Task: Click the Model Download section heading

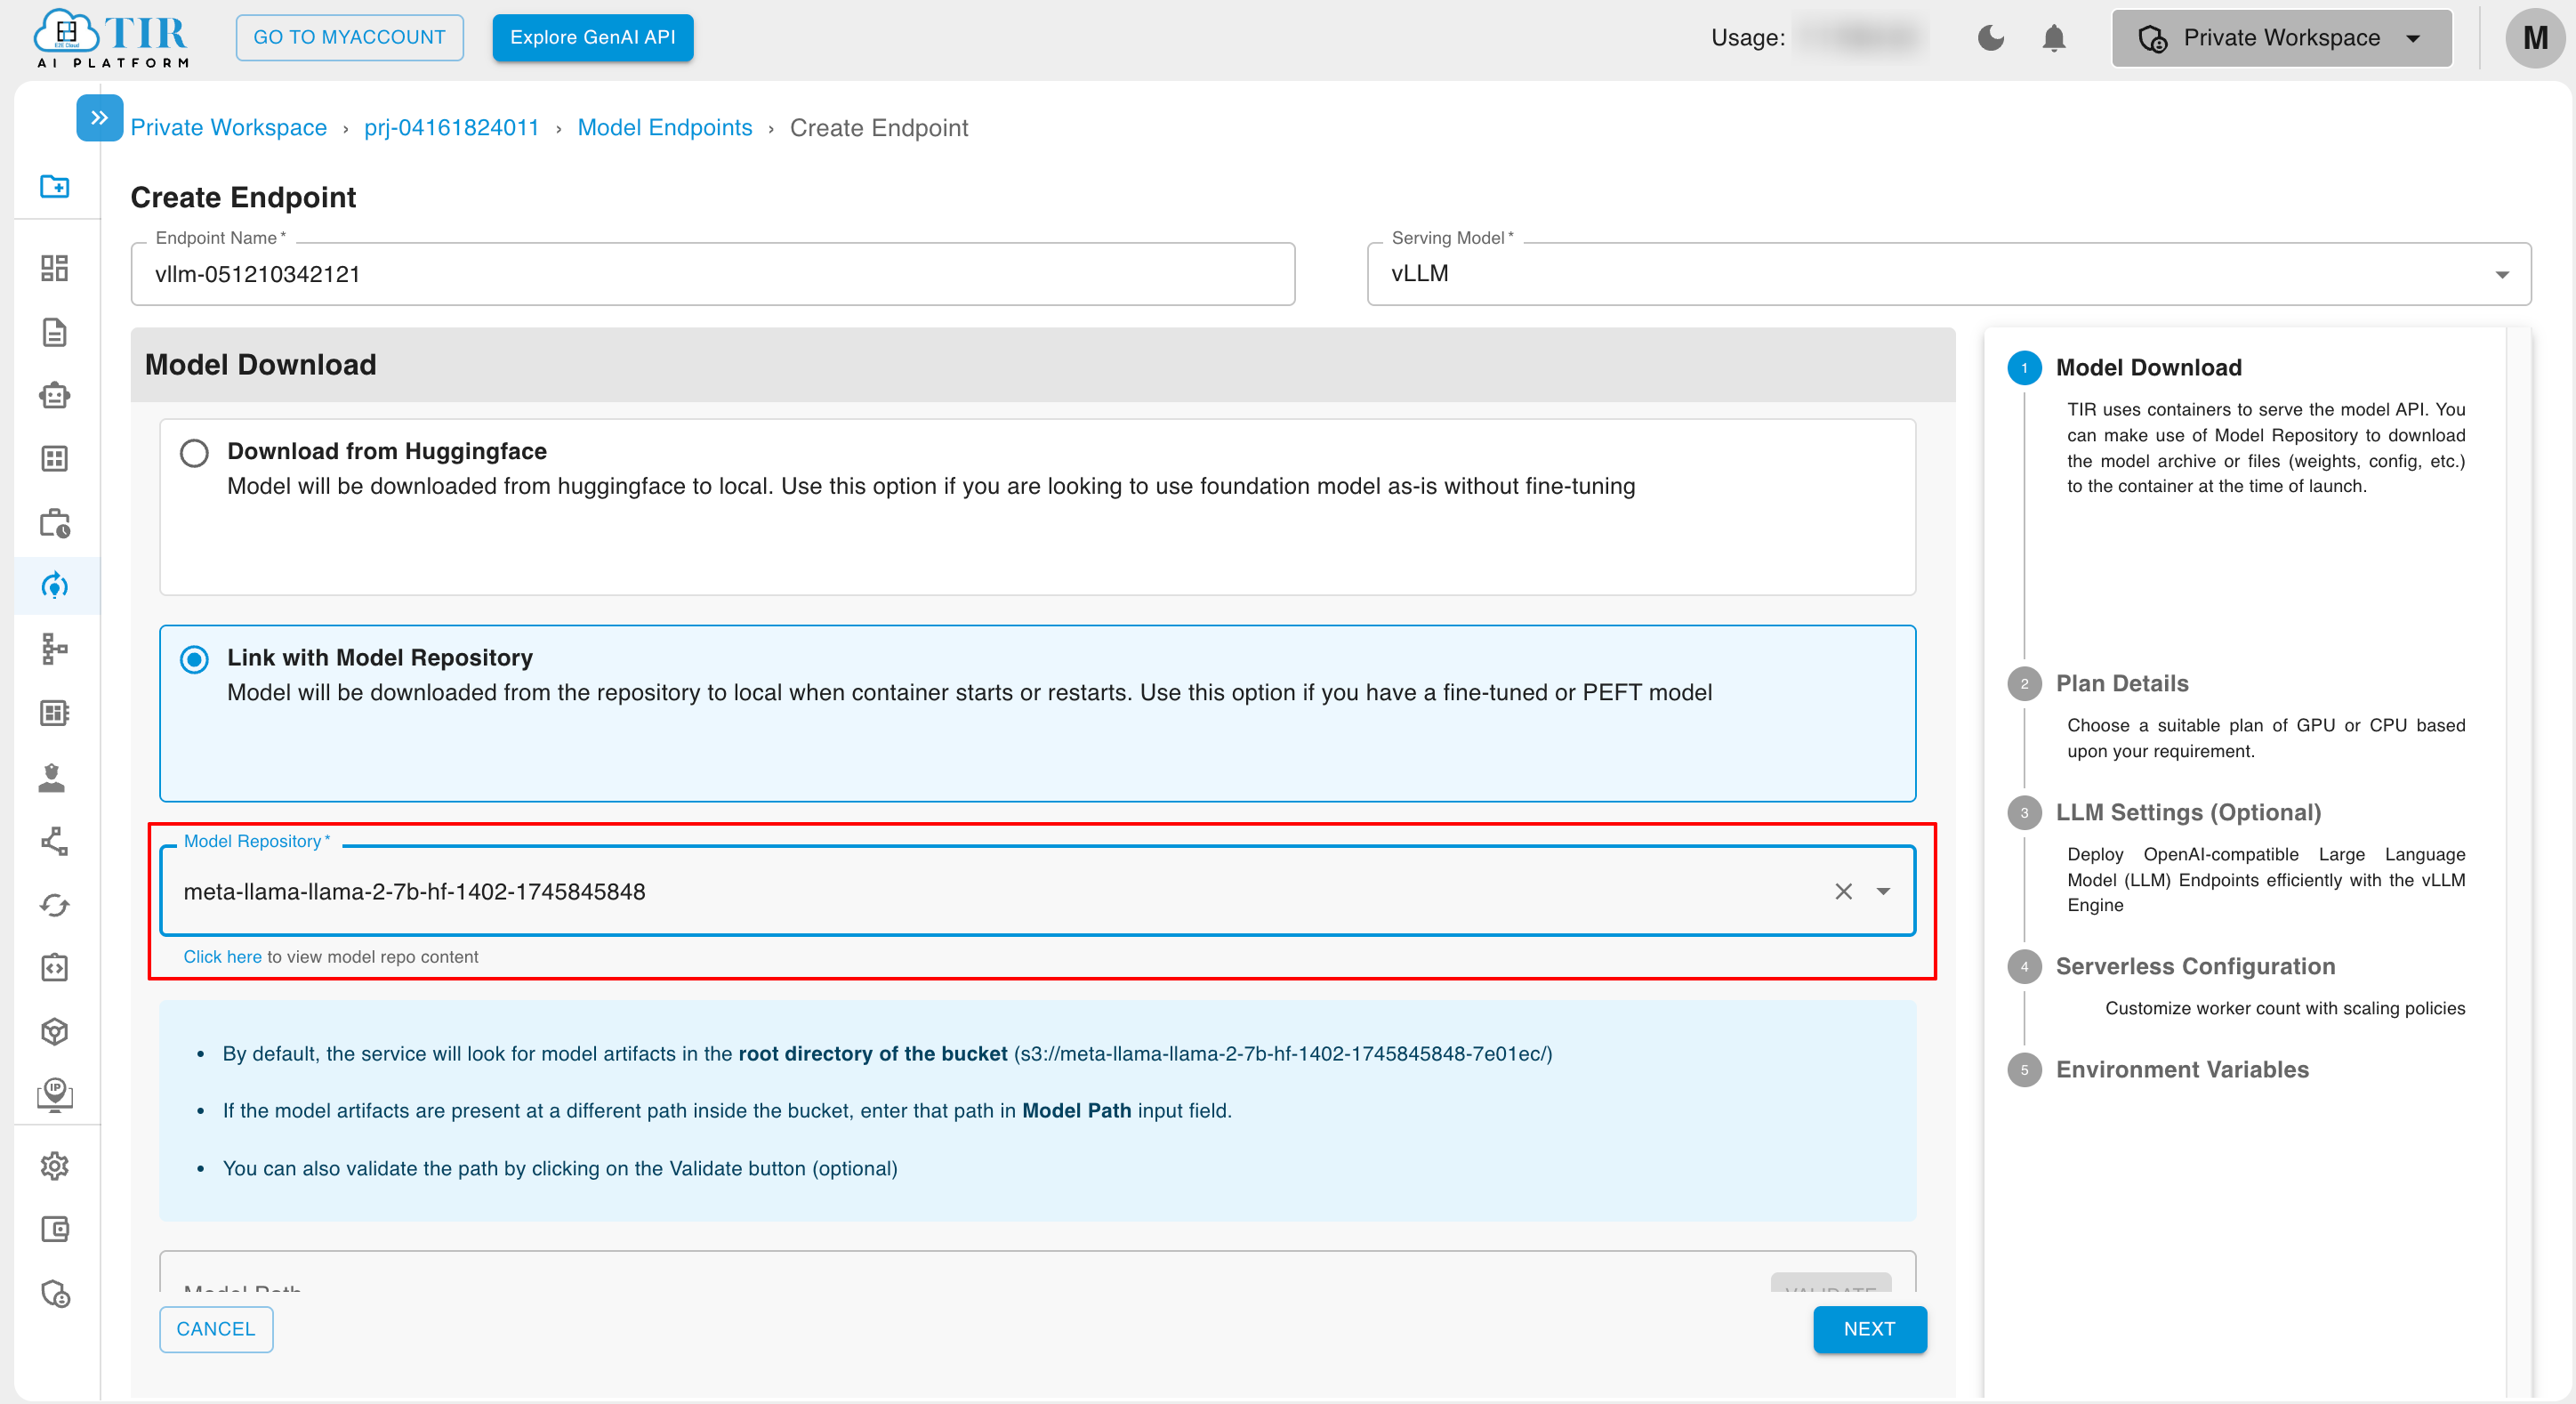Action: tap(261, 365)
